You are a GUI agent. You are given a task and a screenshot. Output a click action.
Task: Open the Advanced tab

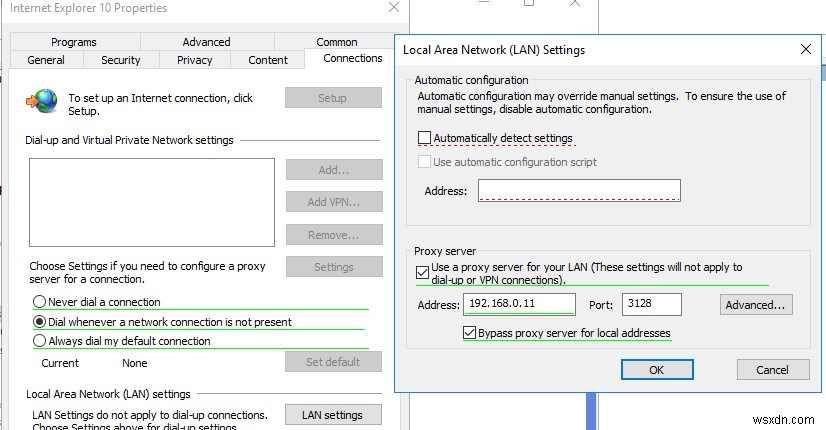pos(206,42)
